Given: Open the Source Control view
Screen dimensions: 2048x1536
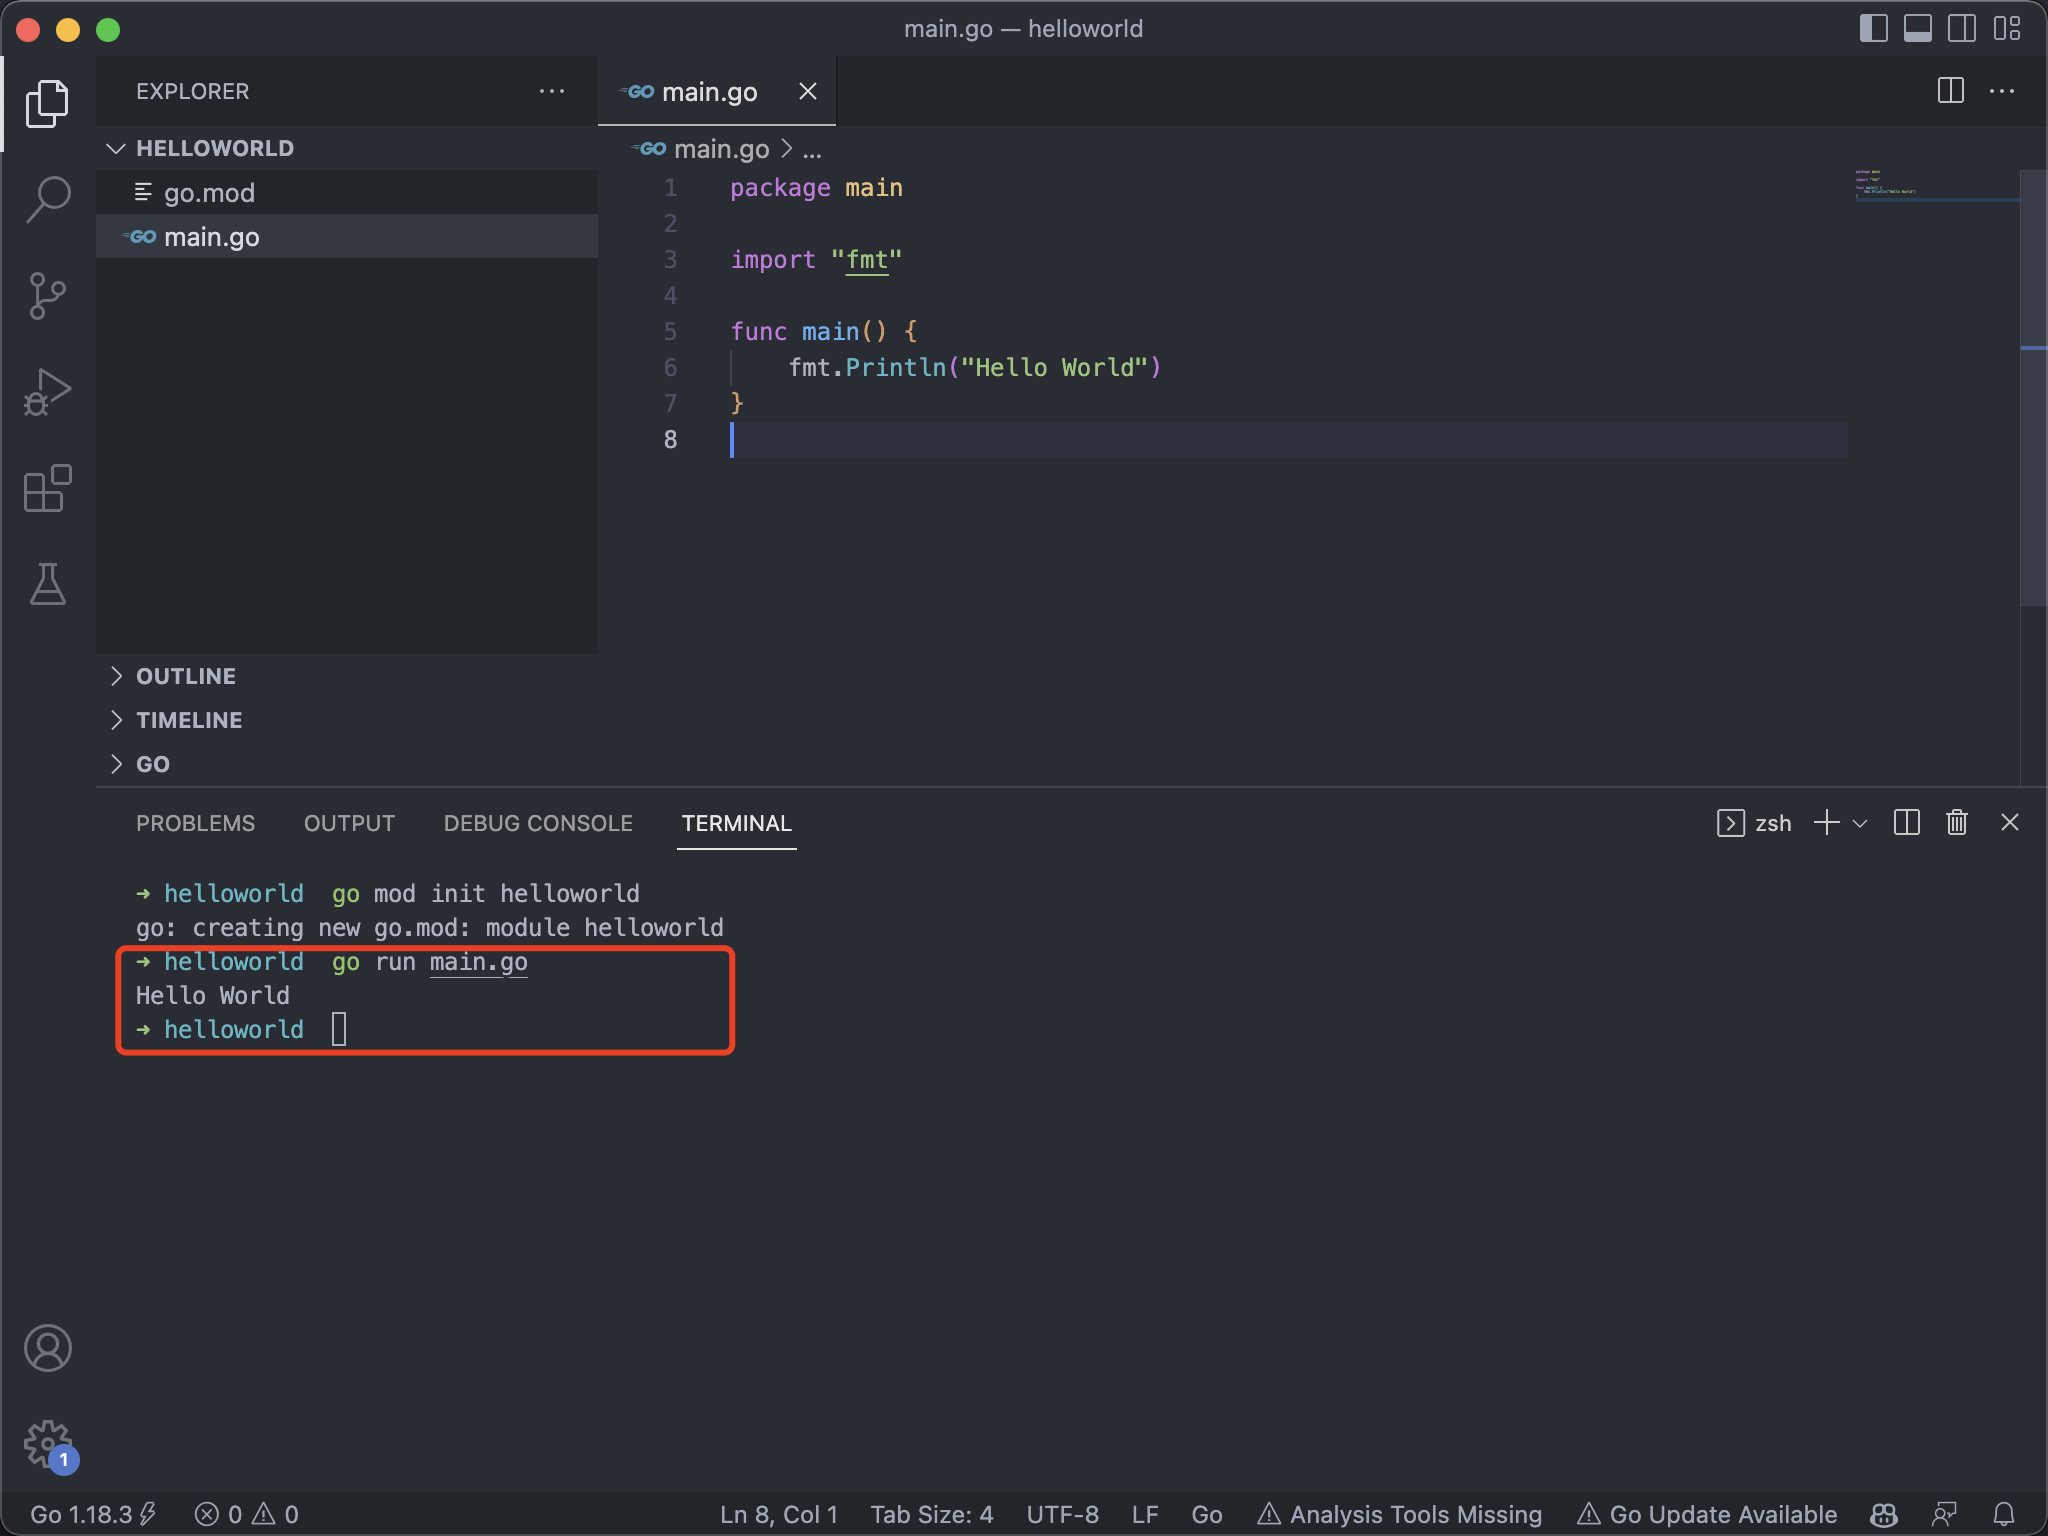Looking at the screenshot, I should coord(47,295).
